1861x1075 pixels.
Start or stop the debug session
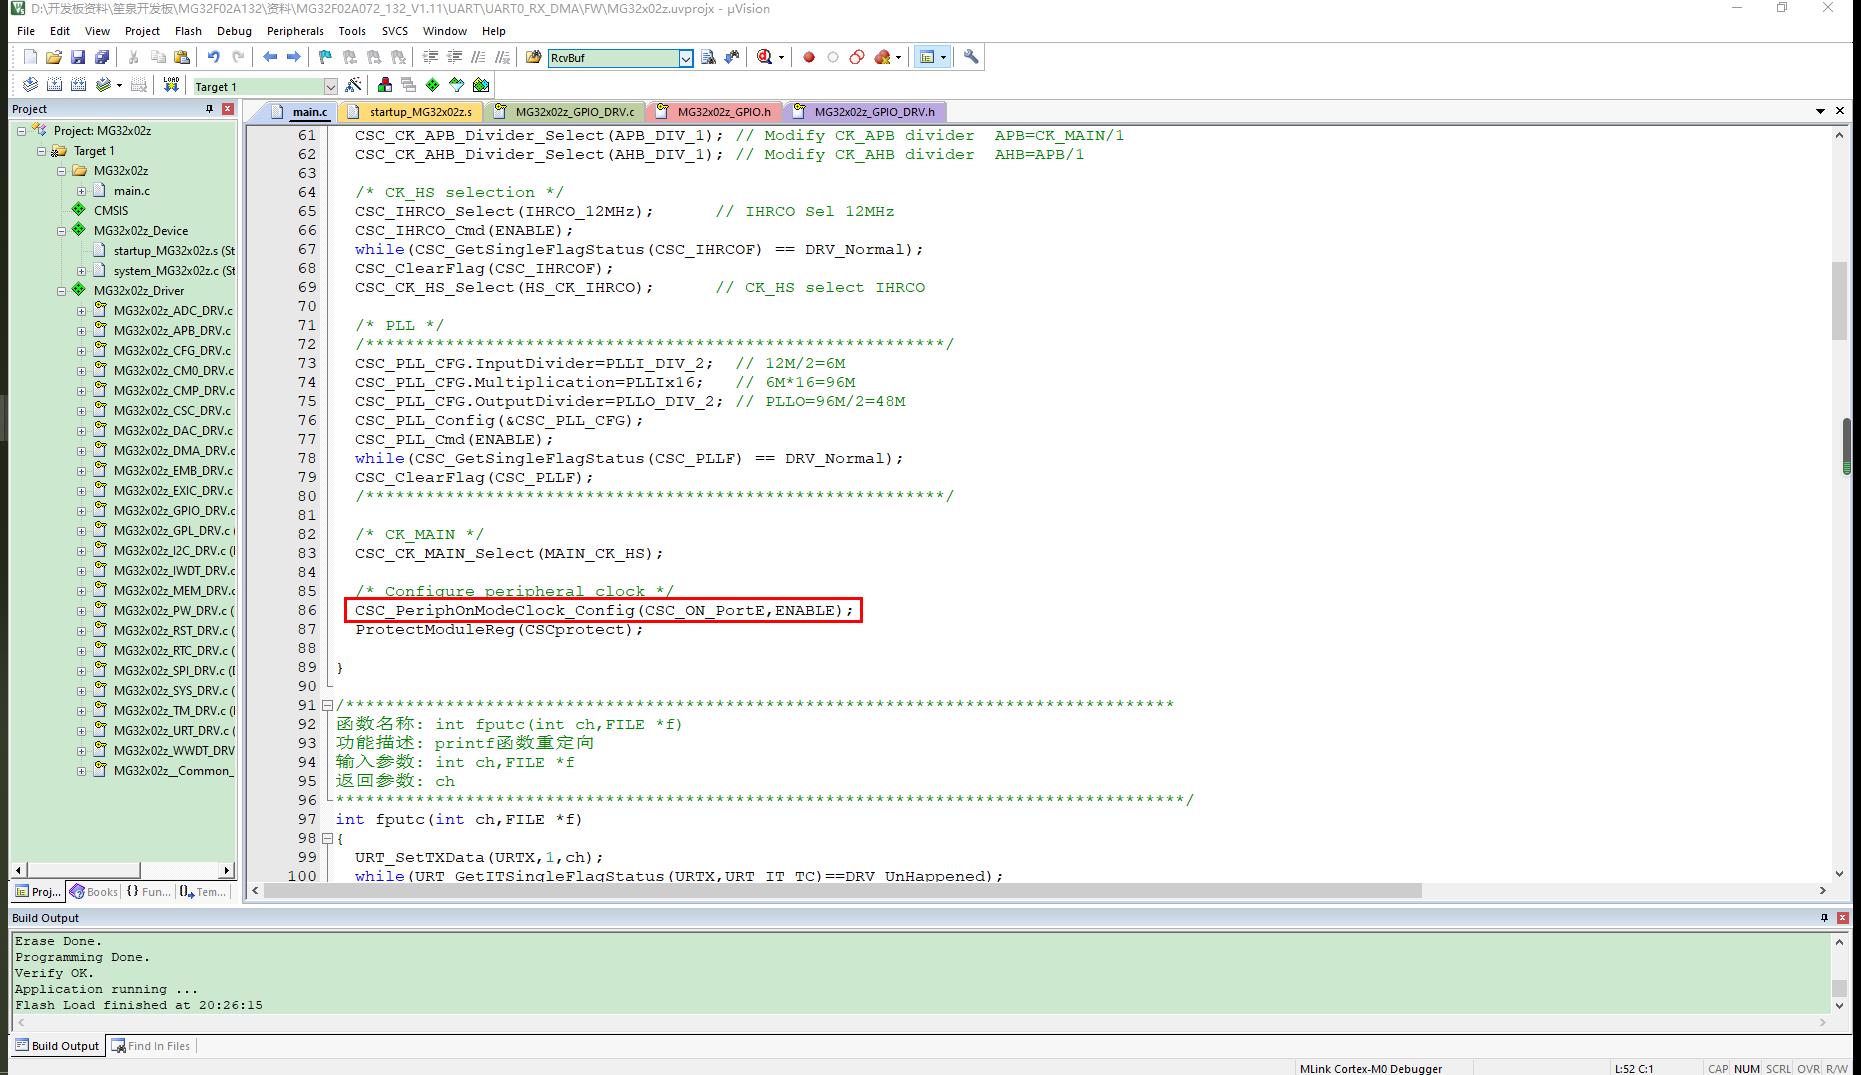(x=765, y=57)
